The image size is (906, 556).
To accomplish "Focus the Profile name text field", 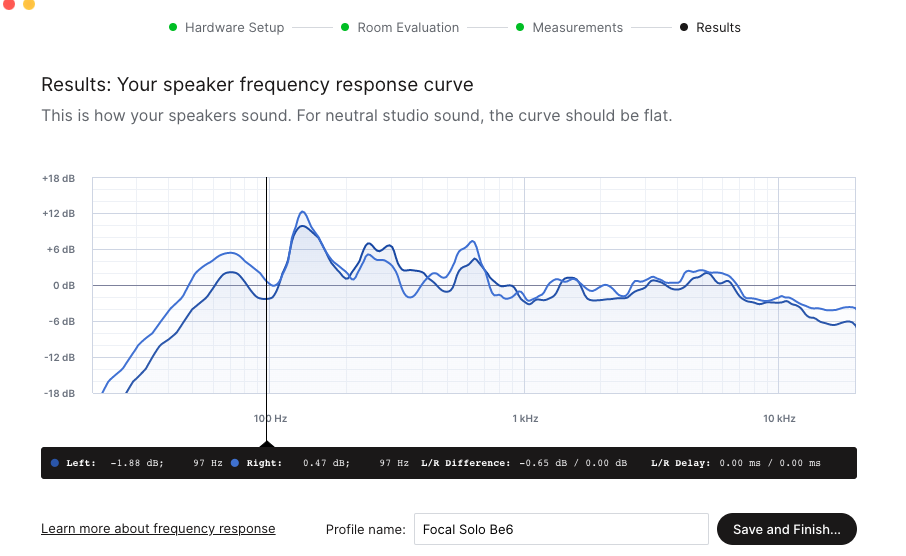I will pos(561,529).
